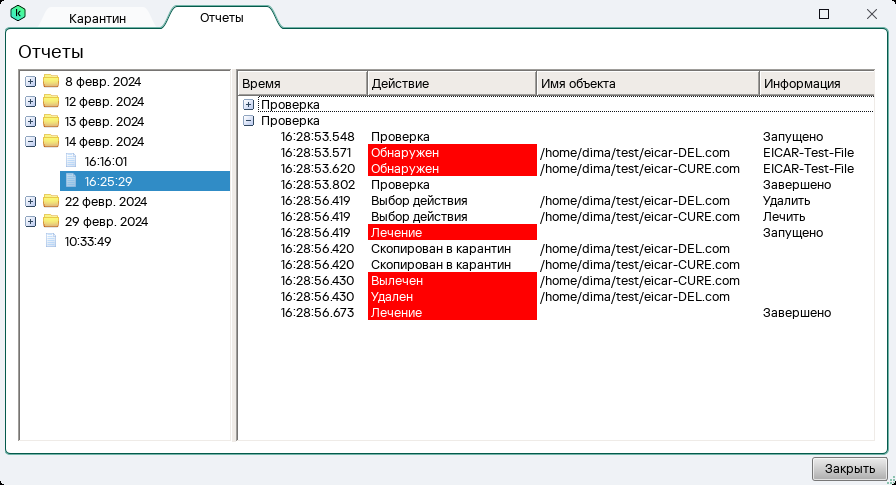The width and height of the screenshot is (896, 485).
Task: Select the Отчеты tab
Action: (221, 18)
